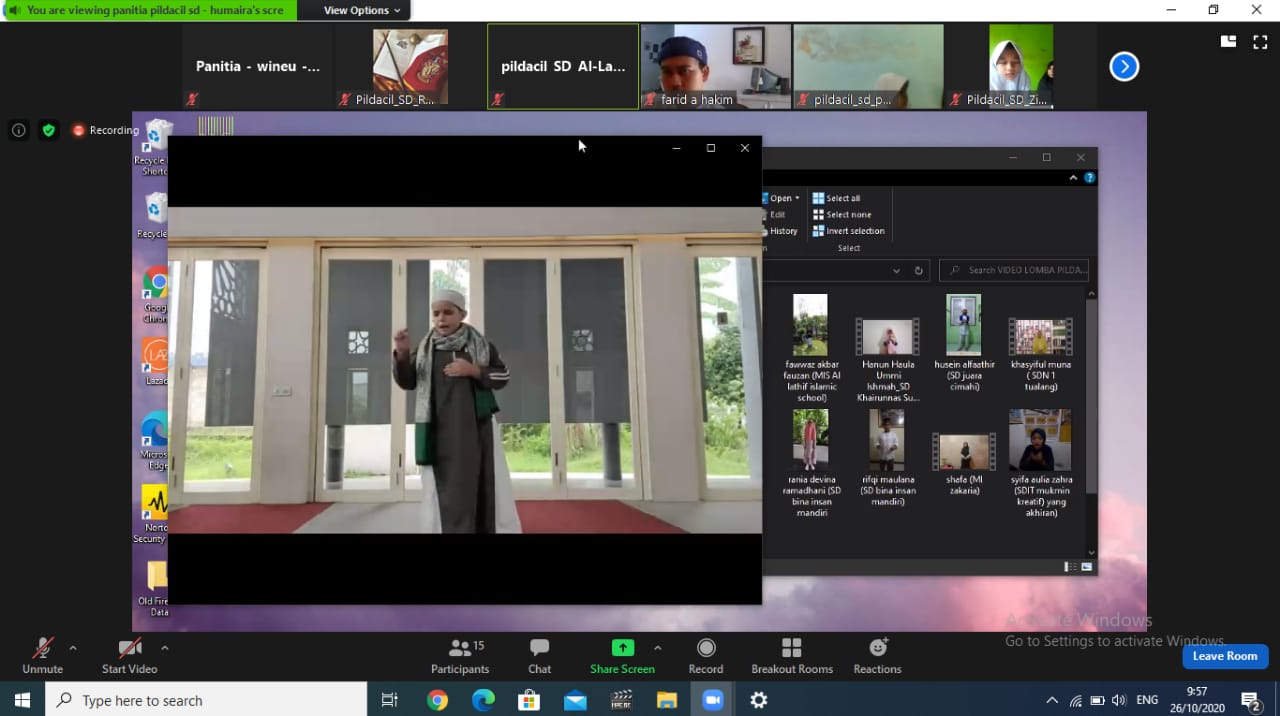The height and width of the screenshot is (716, 1280).
Task: Open Breakout Rooms
Action: click(792, 656)
